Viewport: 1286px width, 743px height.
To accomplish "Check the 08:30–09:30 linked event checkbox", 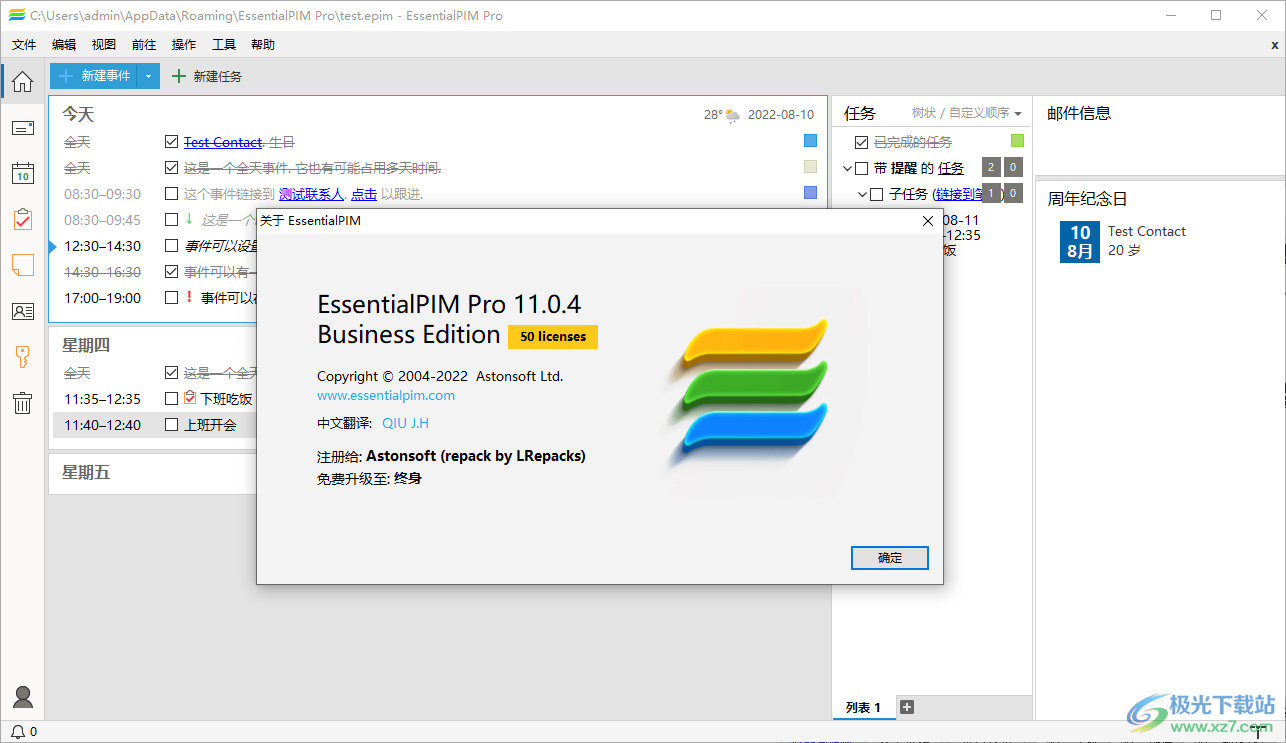I will tap(172, 194).
